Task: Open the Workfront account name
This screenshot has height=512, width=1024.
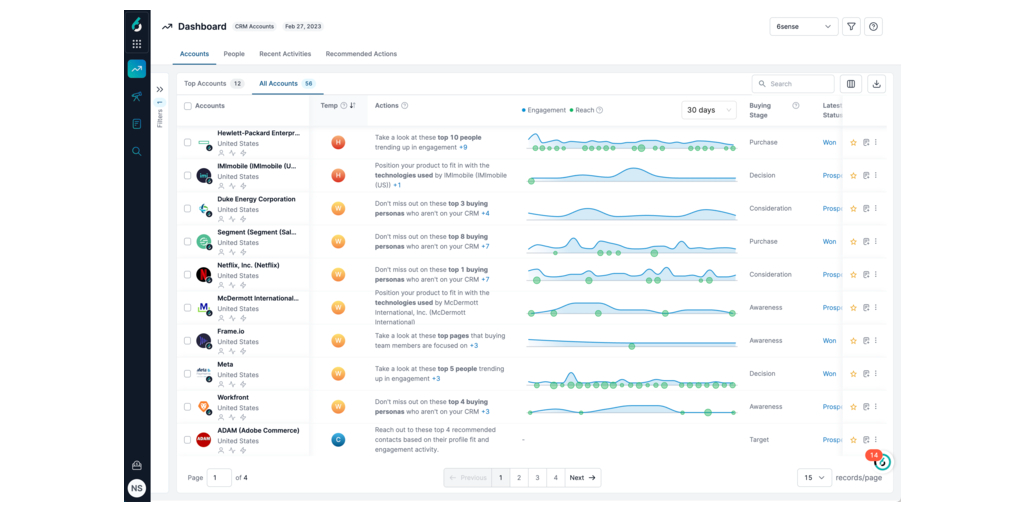Action: coord(233,397)
